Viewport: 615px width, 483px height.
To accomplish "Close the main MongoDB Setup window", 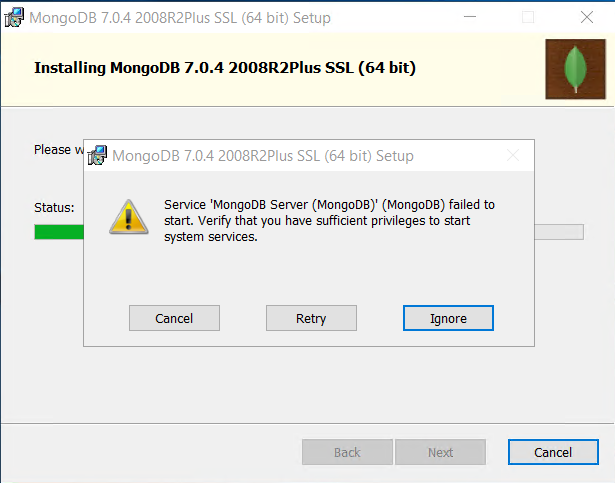I will click(x=586, y=17).
